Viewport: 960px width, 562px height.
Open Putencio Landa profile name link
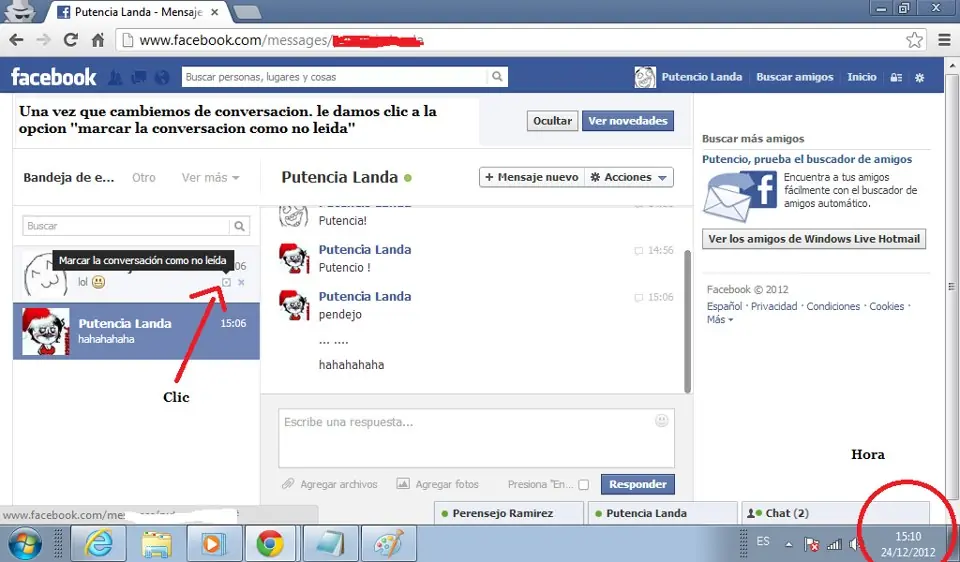[x=702, y=77]
